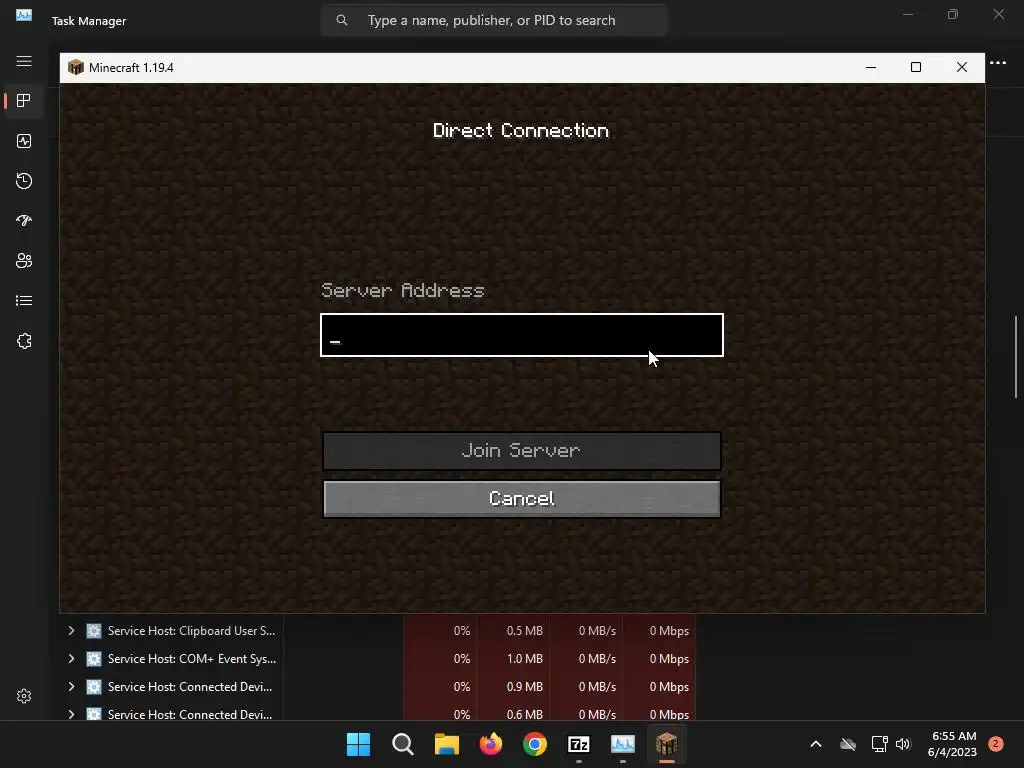Click OneDrive cloud tray icon
This screenshot has width=1024, height=768.
pos(848,744)
